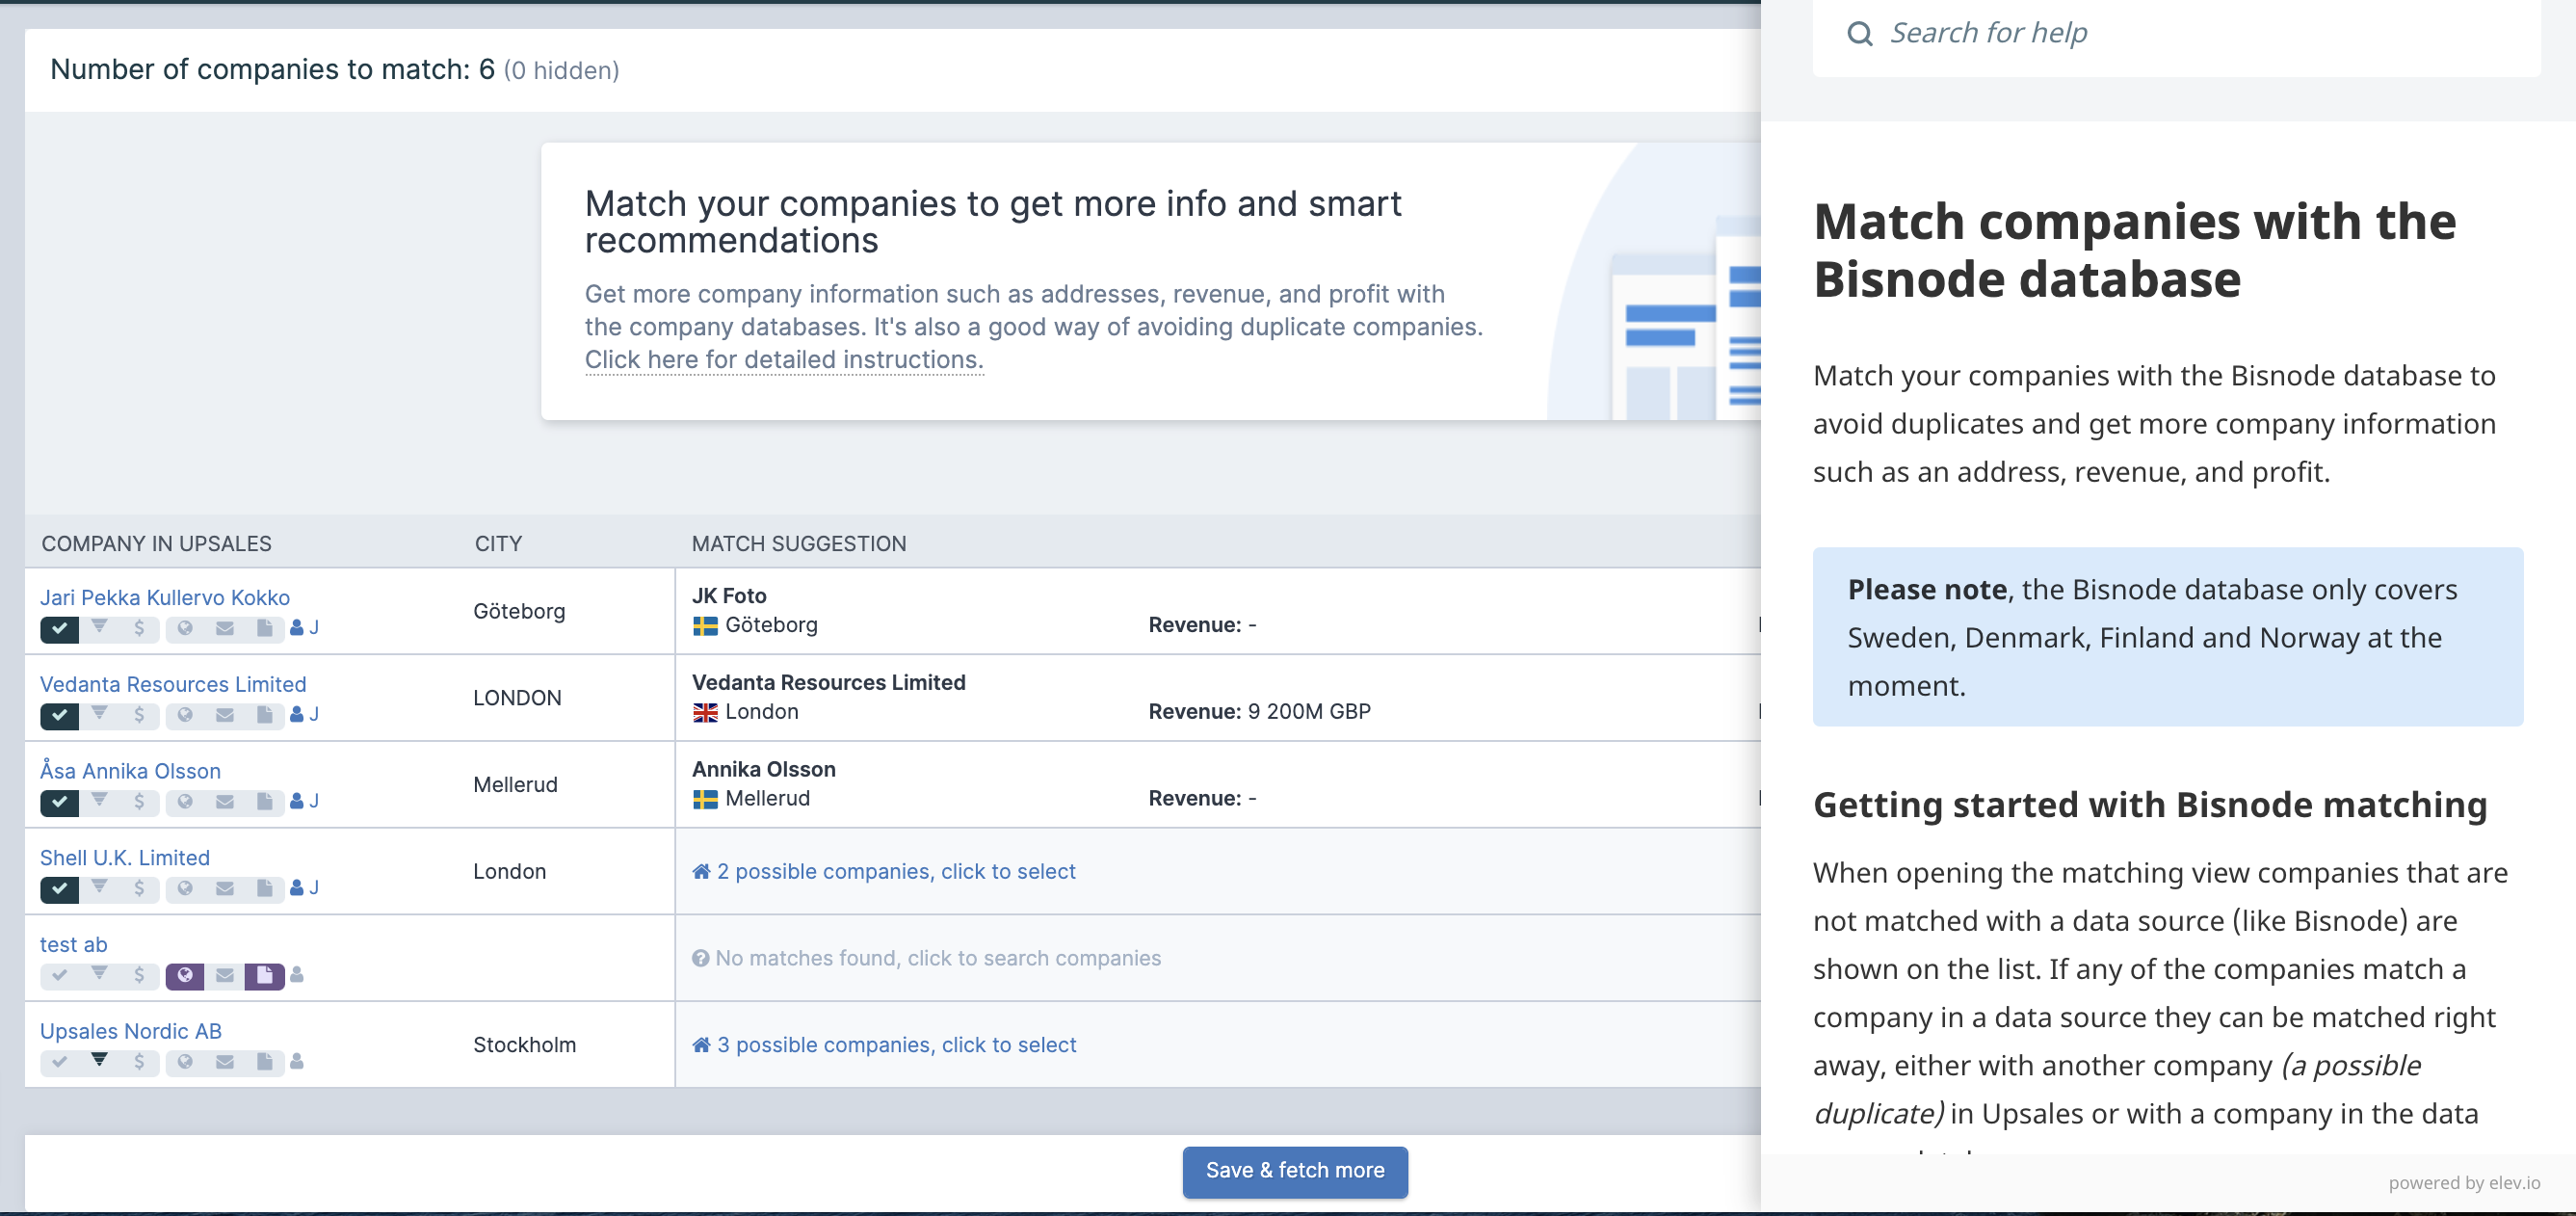
Task: Click the powered by elev.io link
Action: click(x=2464, y=1183)
